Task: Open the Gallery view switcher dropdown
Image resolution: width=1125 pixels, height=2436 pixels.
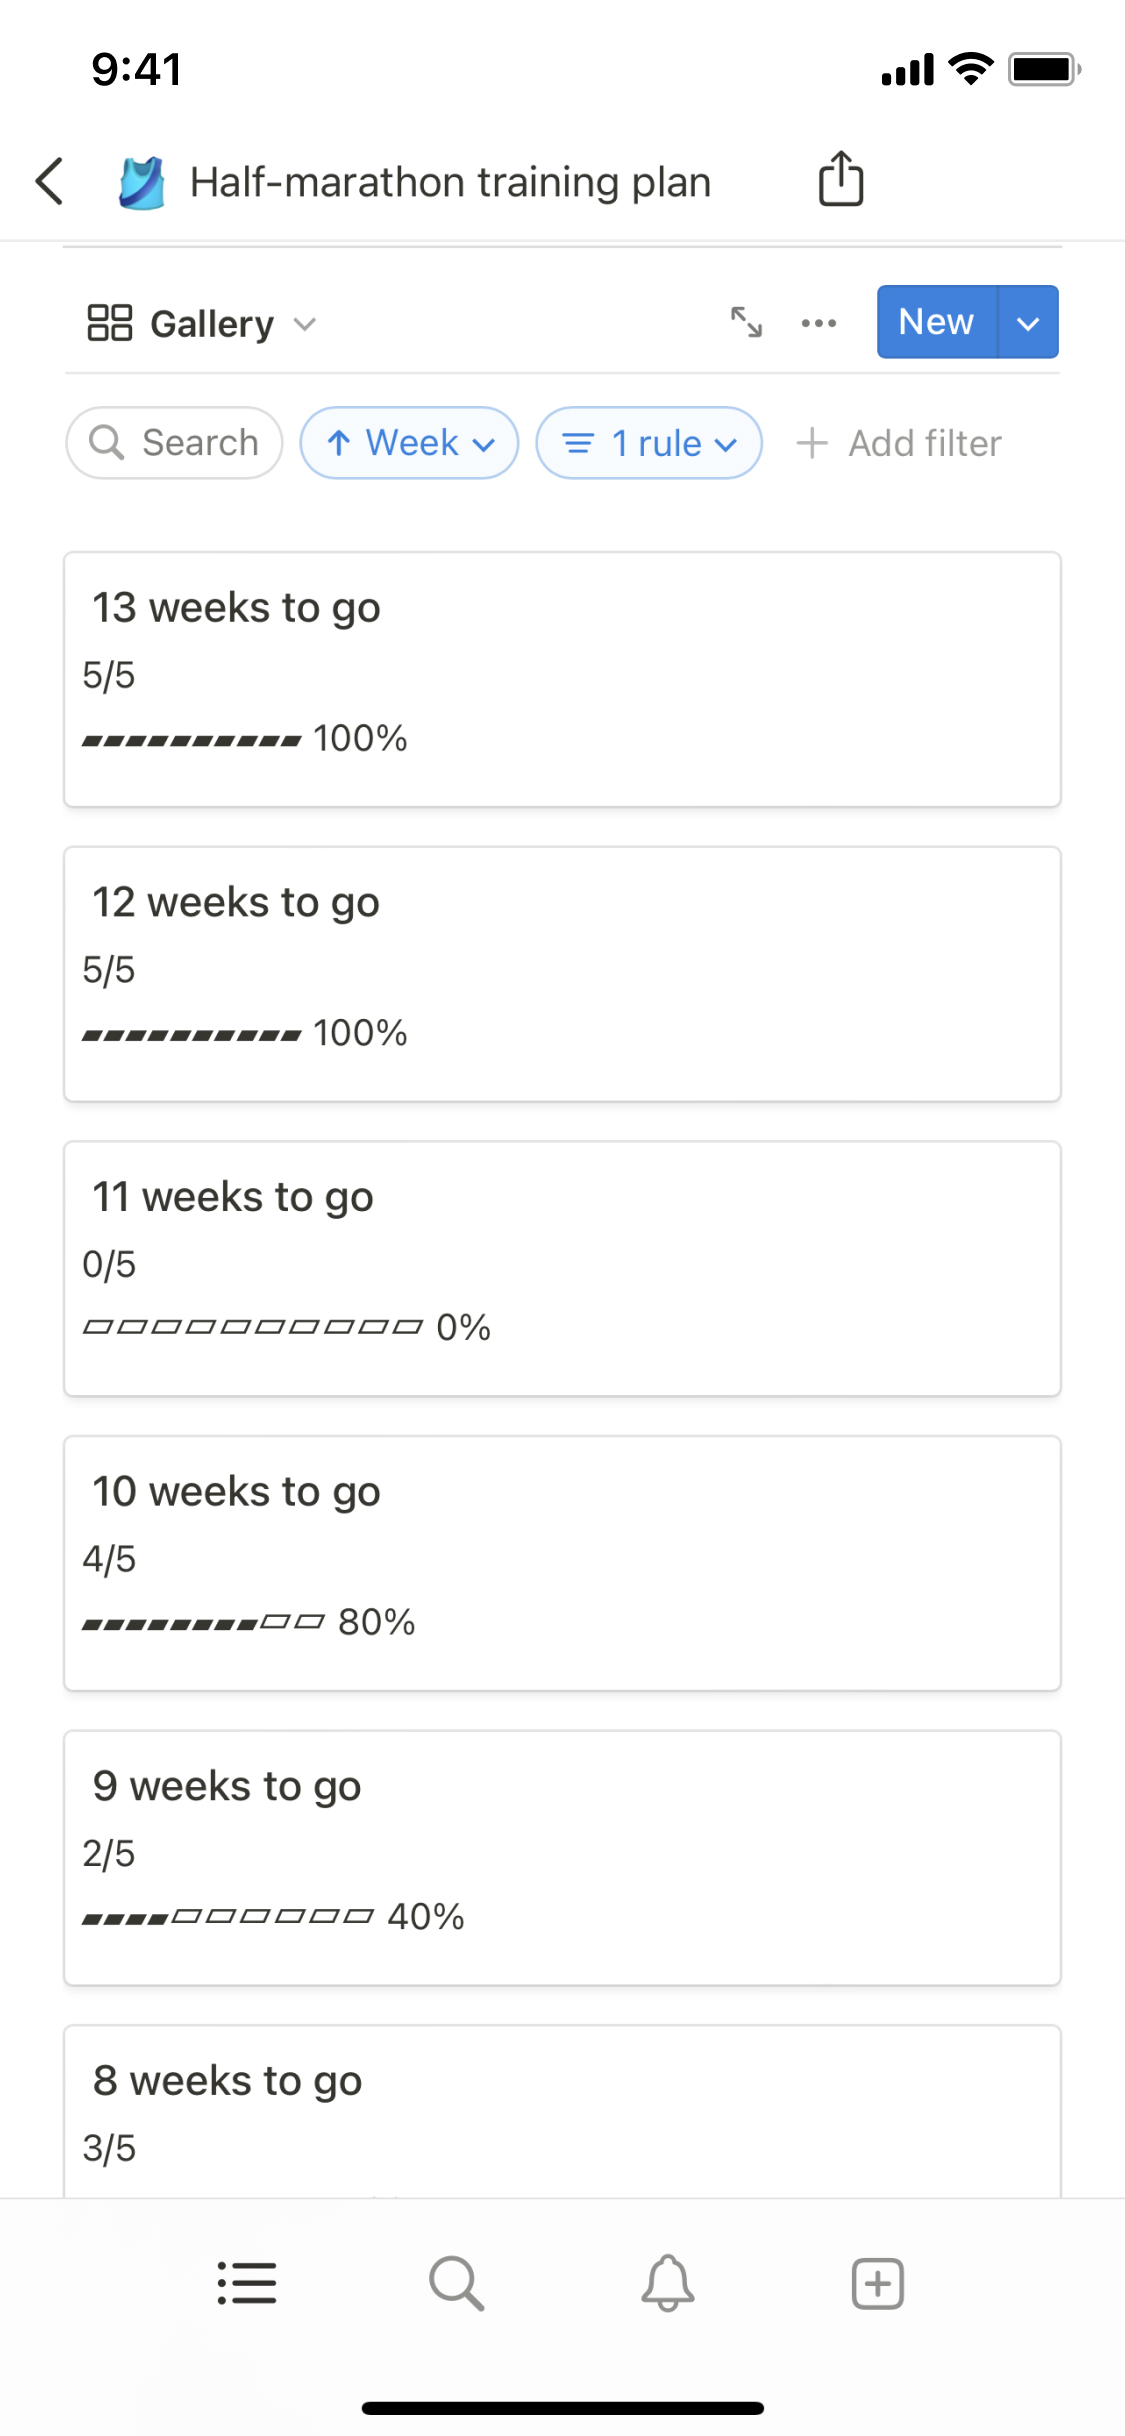Action: [x=202, y=323]
